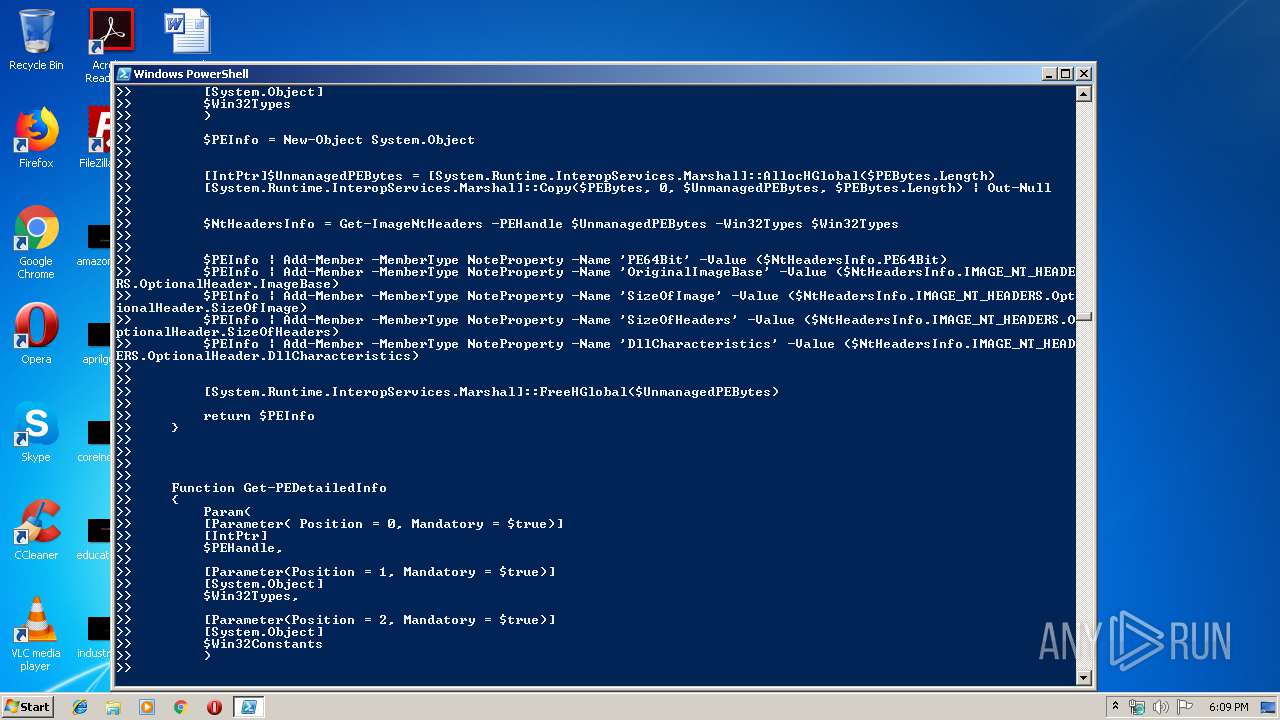Click the 'Parameter(Position = 2' line

[379, 620]
